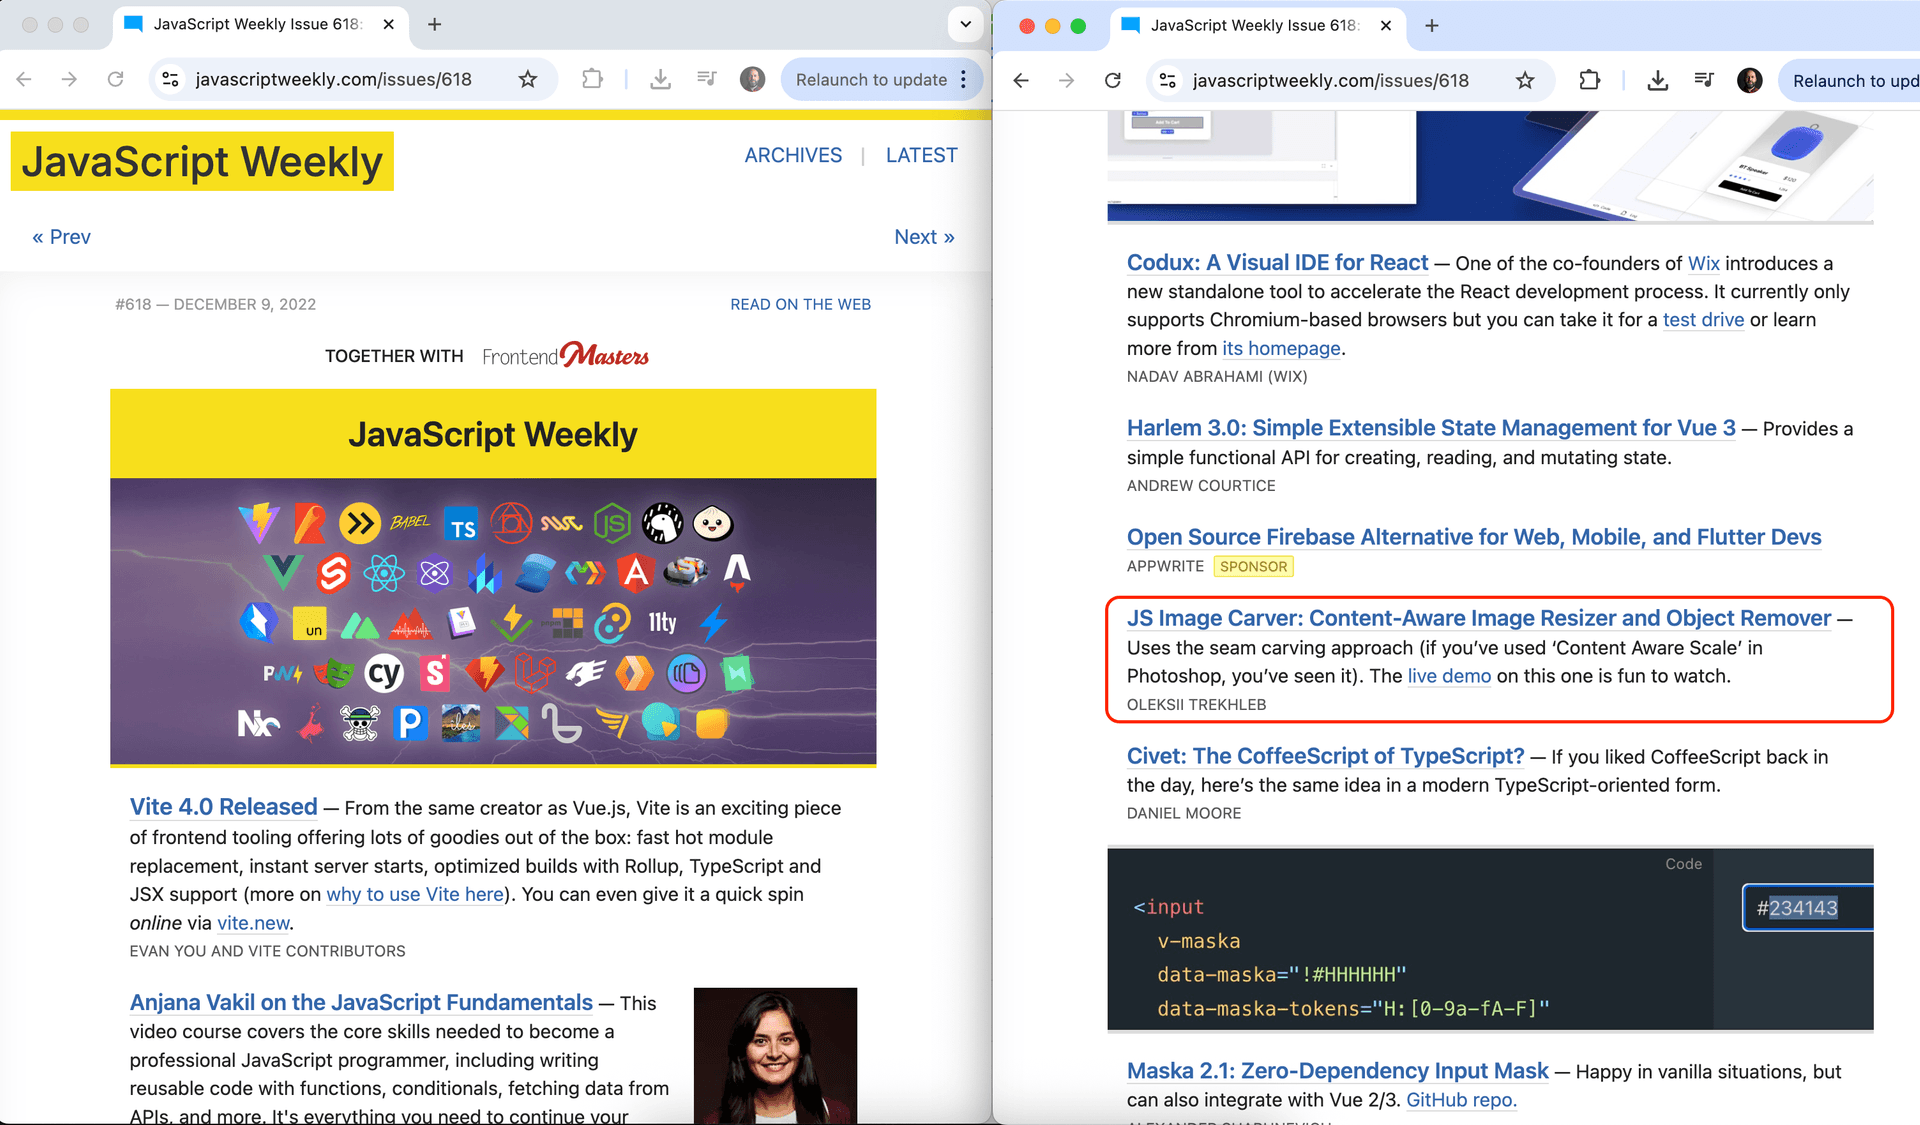The width and height of the screenshot is (1920, 1125).
Task: Open extensions puzzle icon in right window
Action: pos(1589,80)
